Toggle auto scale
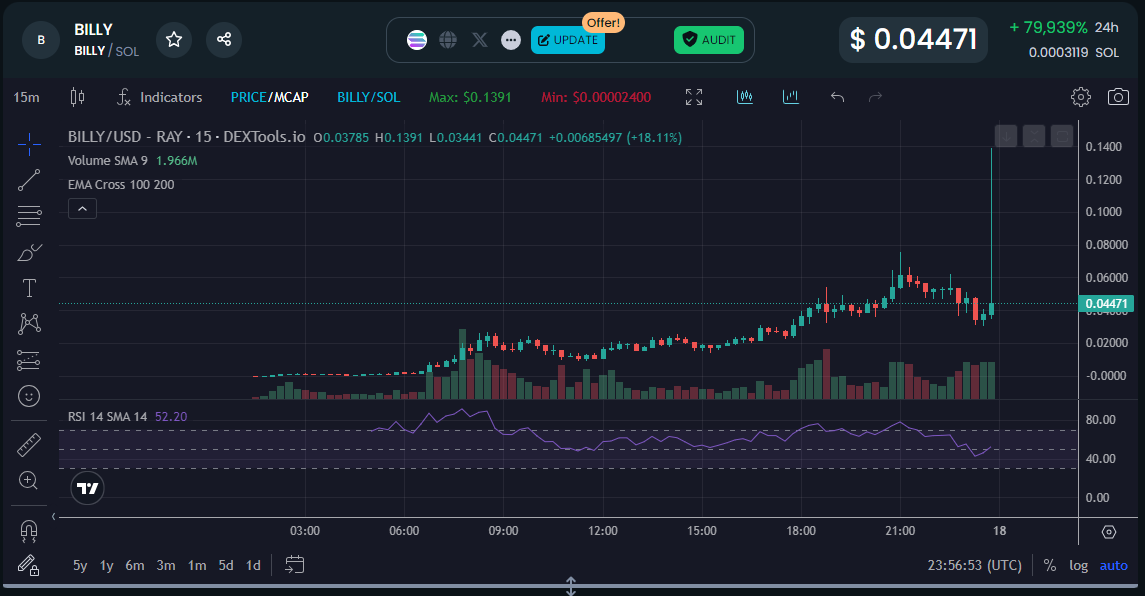 click(1114, 565)
